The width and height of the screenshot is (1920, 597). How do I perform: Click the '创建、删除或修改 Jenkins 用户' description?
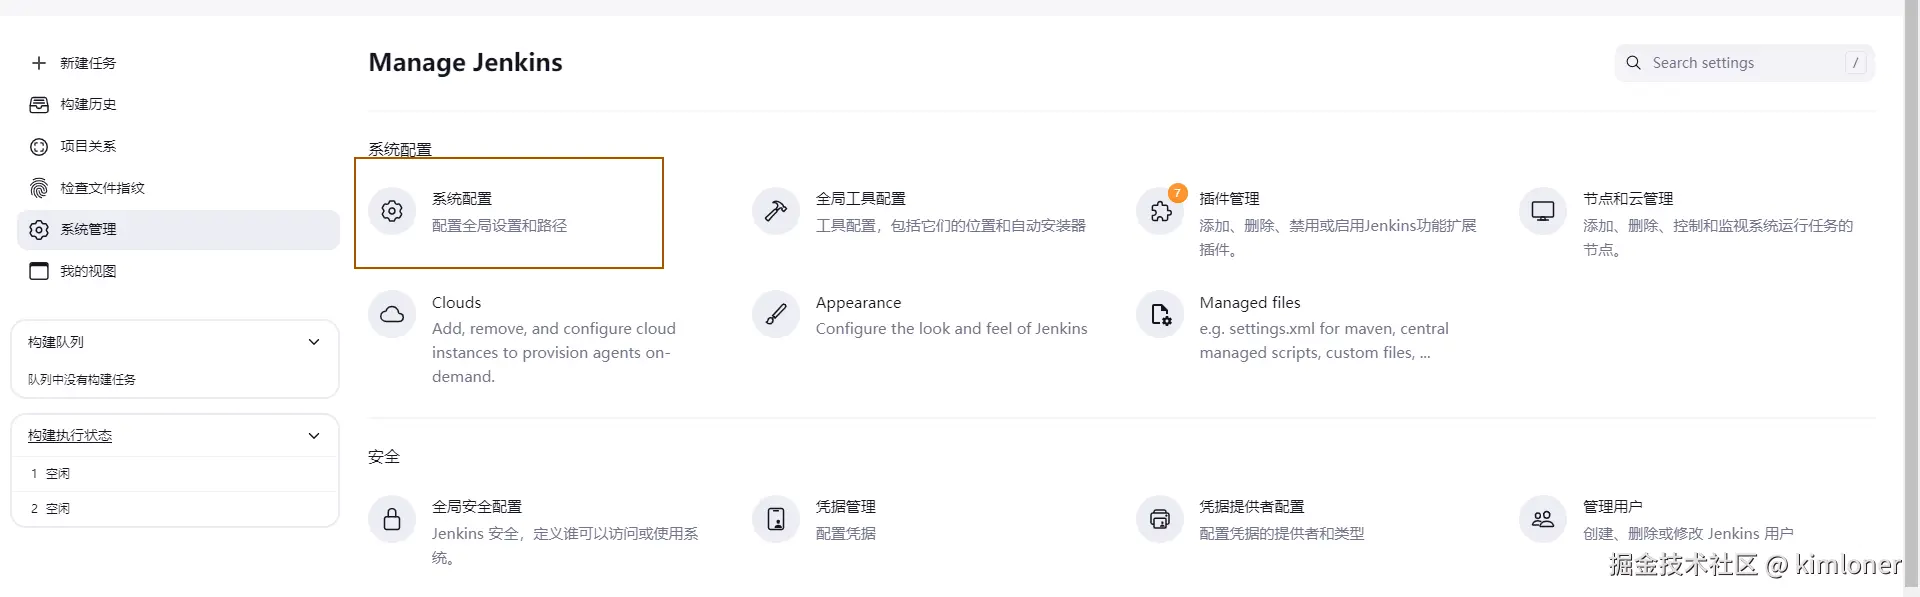[1688, 534]
